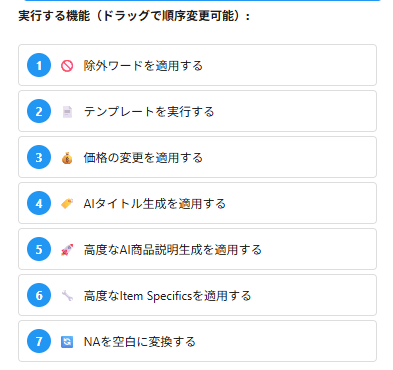
Task: Choose the 価格の変更を適用する text label
Action: (143, 158)
